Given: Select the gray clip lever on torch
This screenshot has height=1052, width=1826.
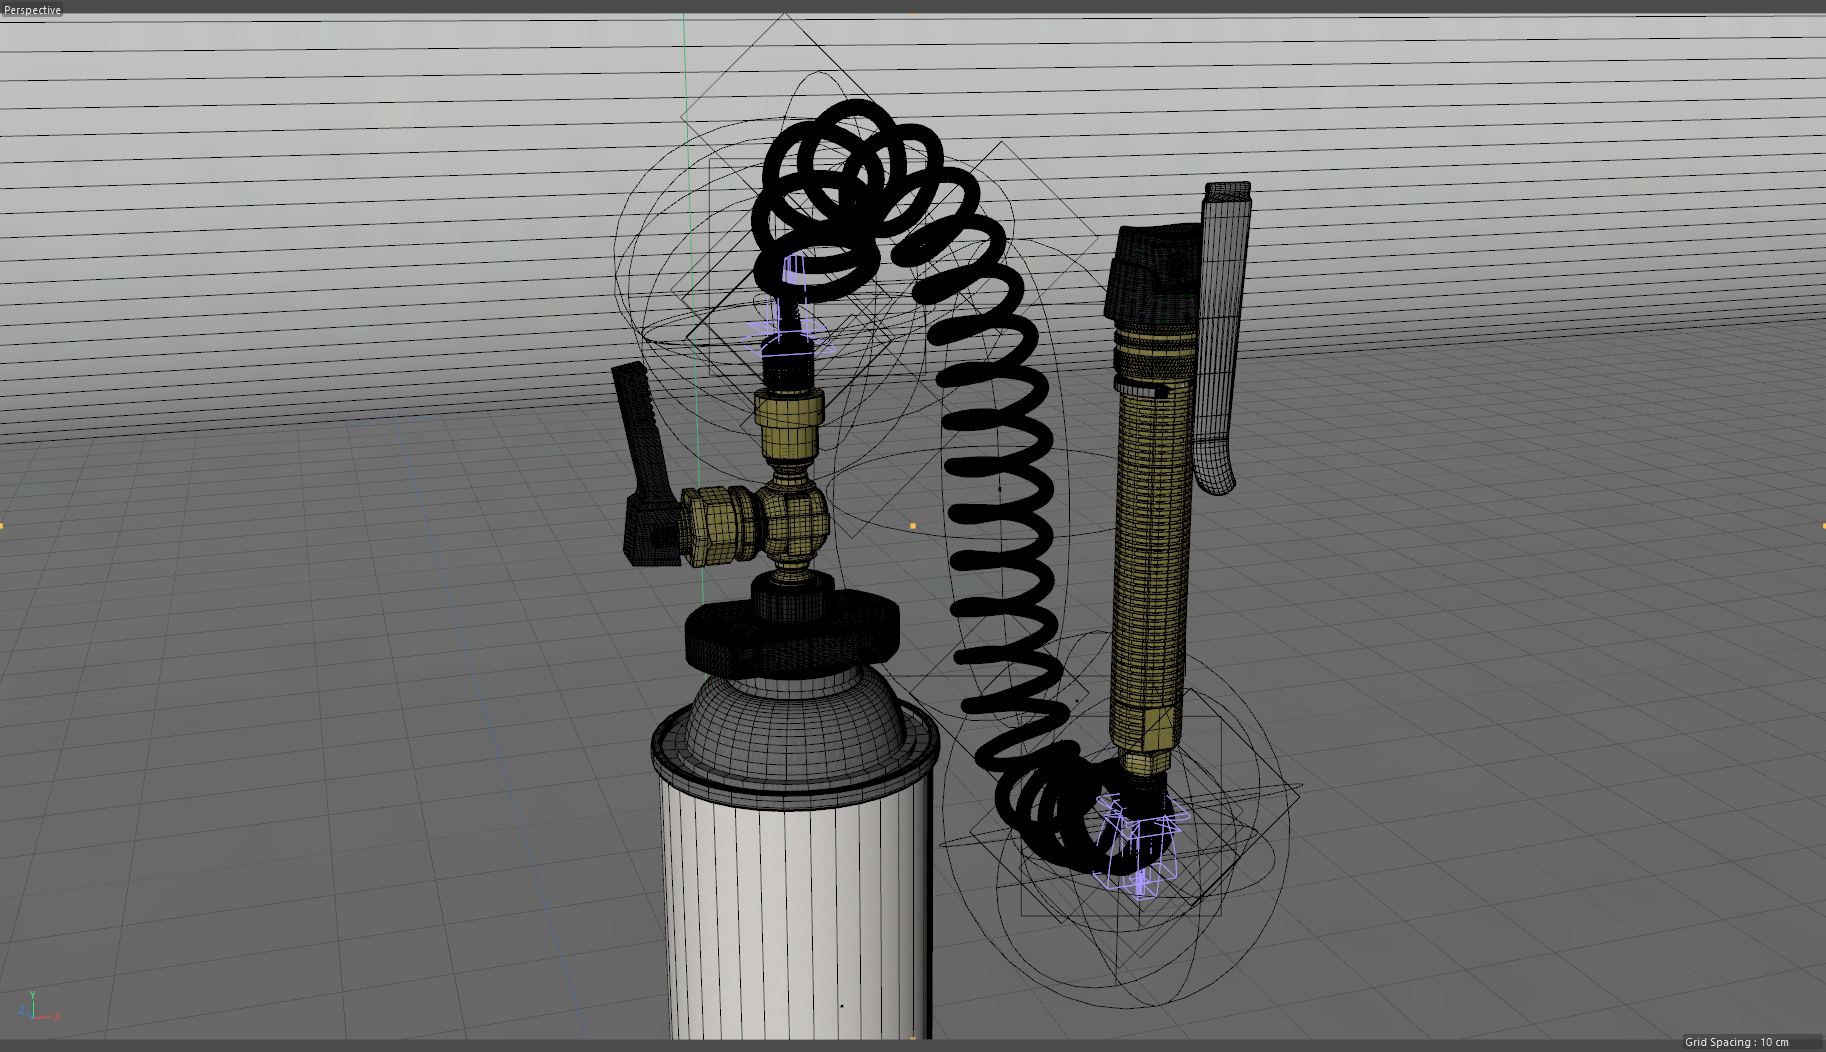Looking at the screenshot, I should point(1222,340).
